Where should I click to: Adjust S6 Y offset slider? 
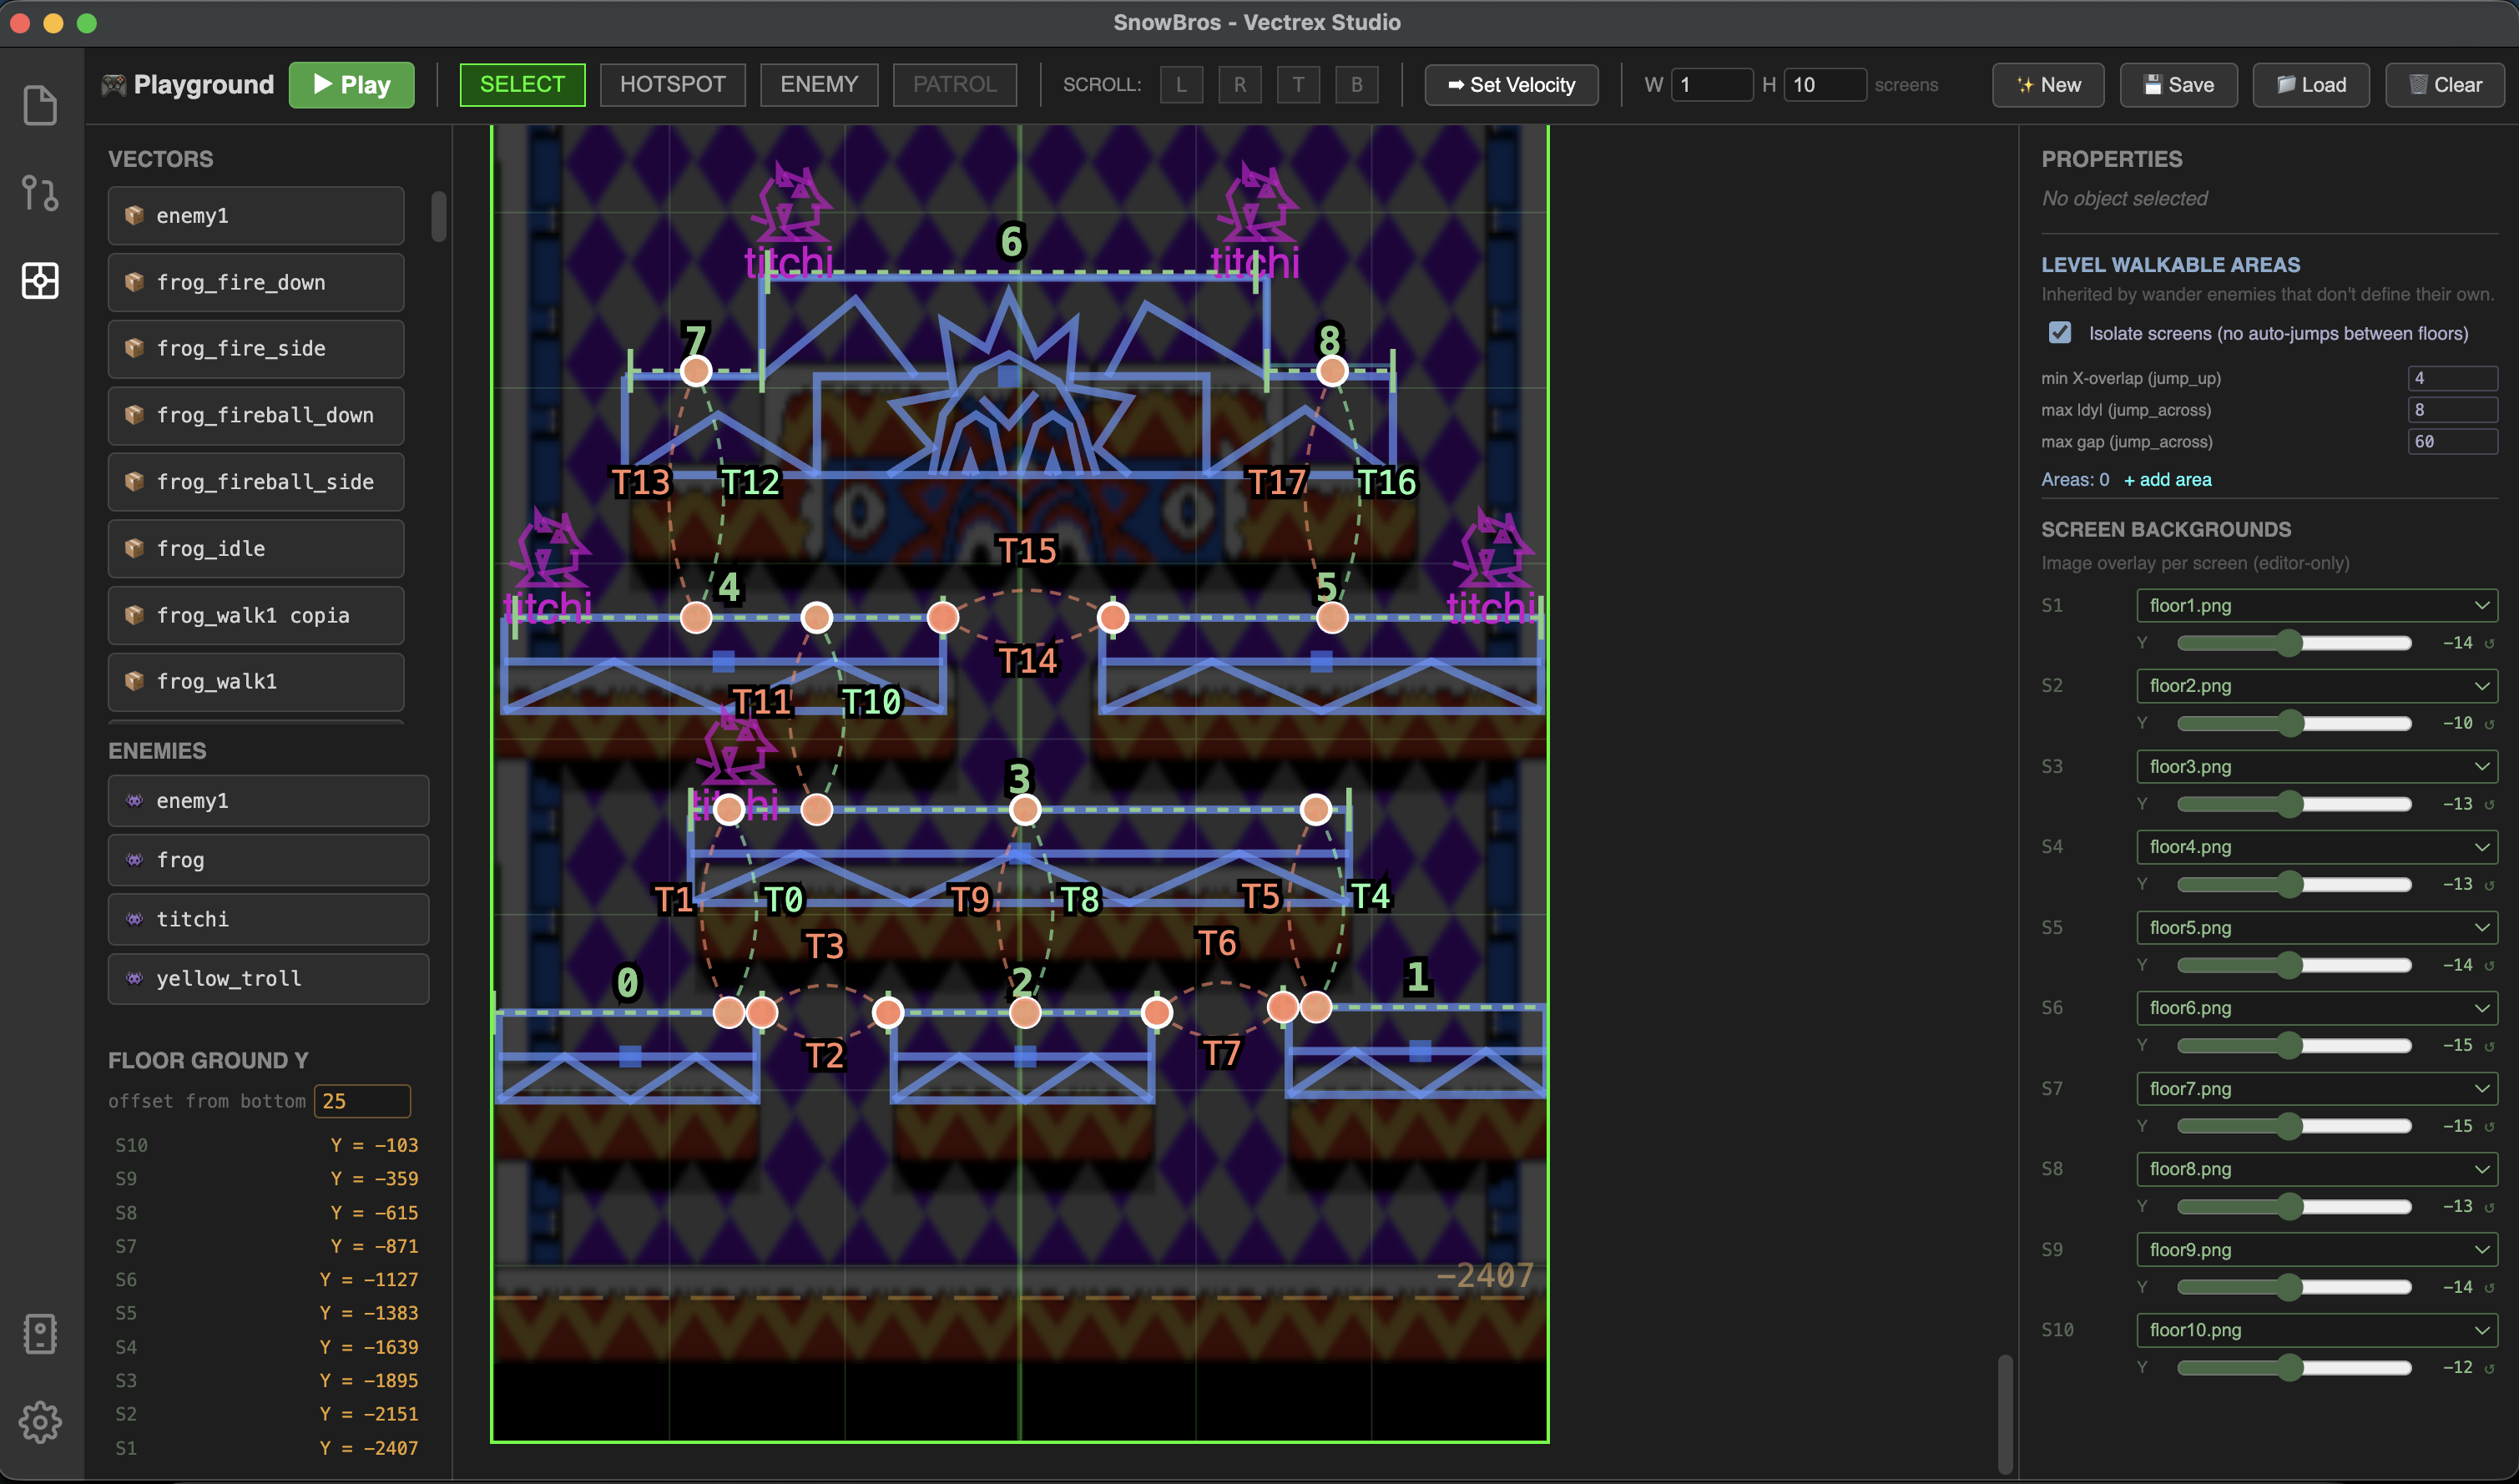coord(2294,1045)
